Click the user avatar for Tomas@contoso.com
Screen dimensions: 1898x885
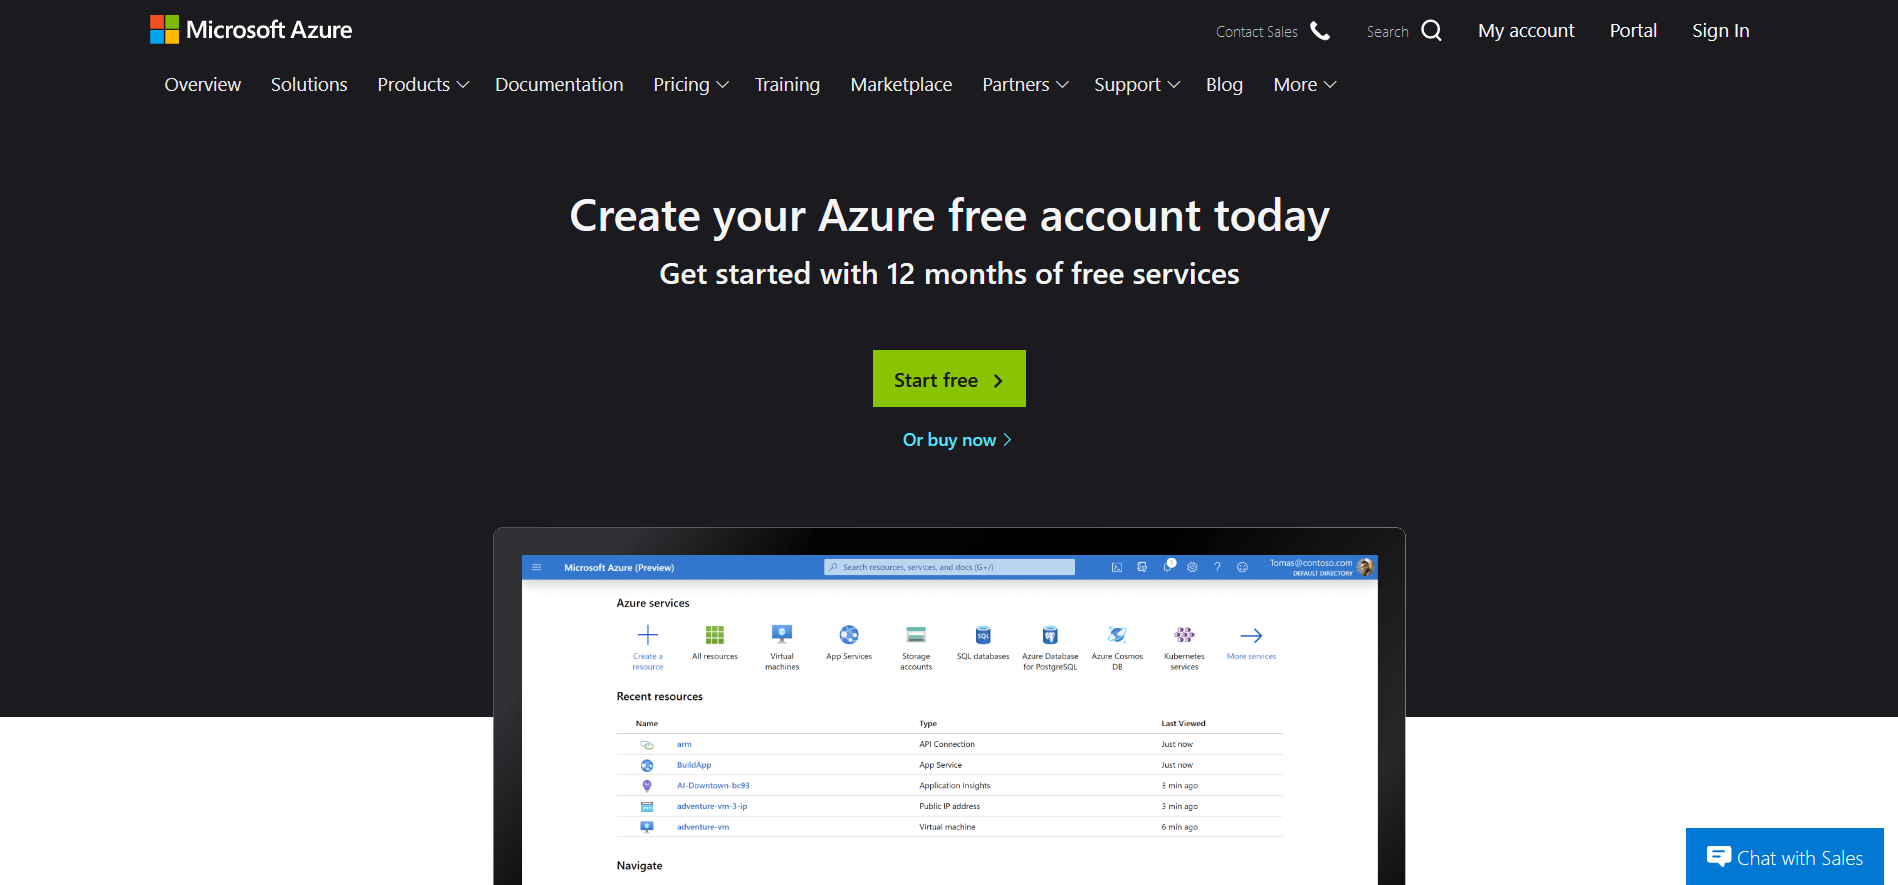(x=1365, y=567)
